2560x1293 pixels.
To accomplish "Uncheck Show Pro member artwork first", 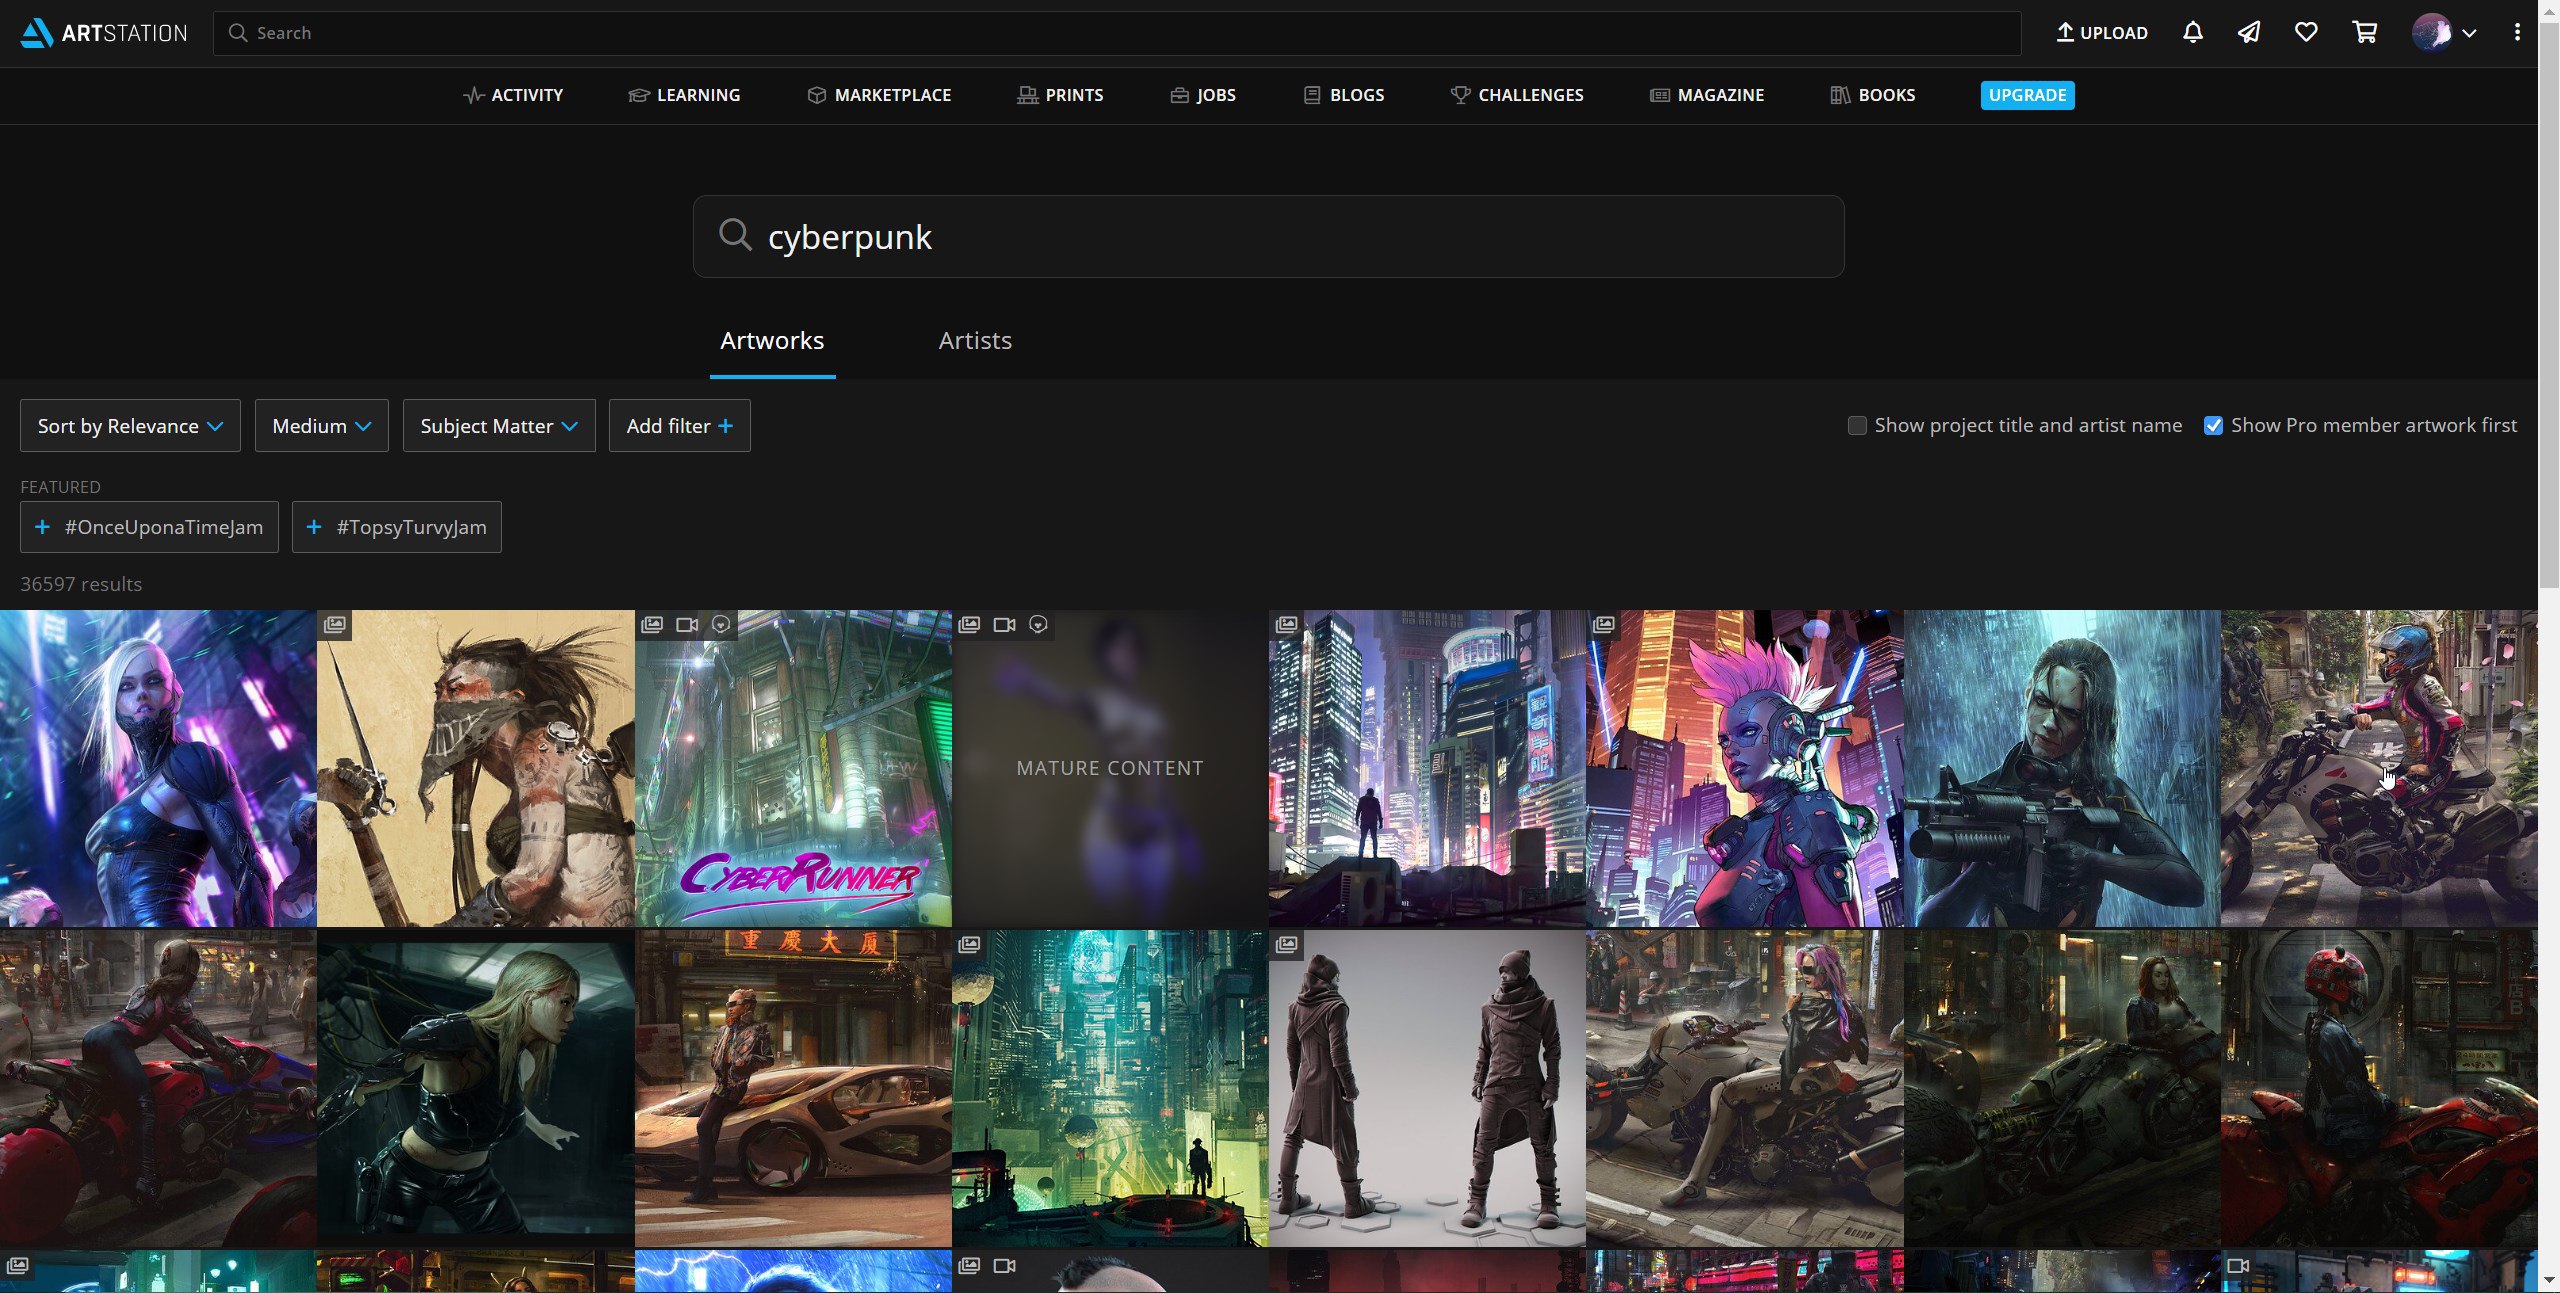I will pos(2214,426).
